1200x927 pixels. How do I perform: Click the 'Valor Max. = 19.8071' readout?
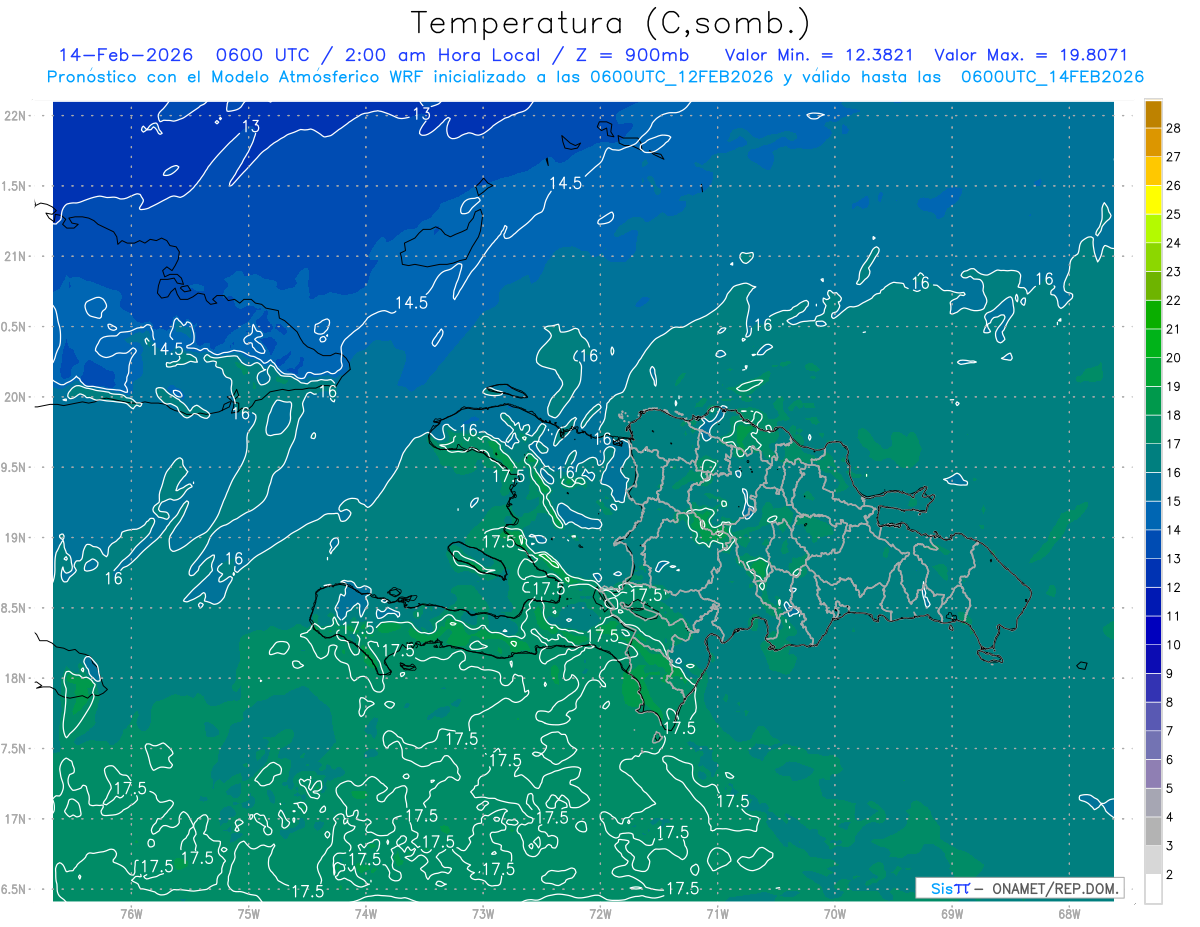tap(1031, 56)
